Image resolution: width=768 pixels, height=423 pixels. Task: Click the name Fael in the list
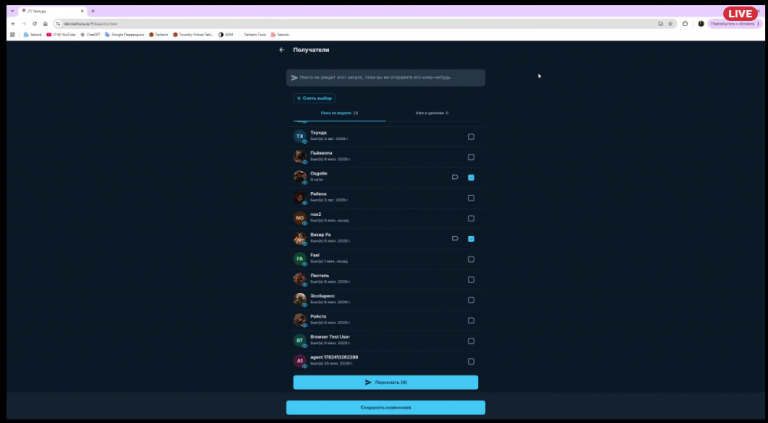pyautogui.click(x=315, y=255)
